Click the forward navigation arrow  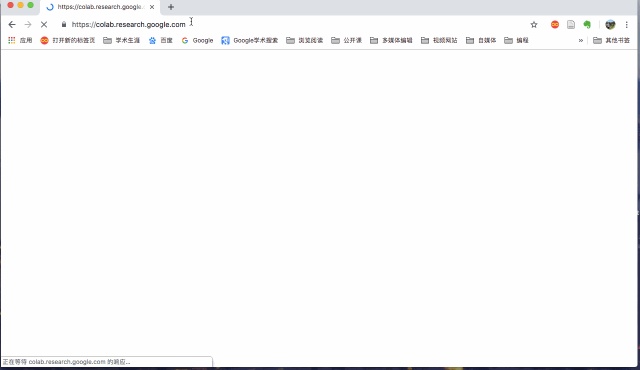(x=28, y=24)
